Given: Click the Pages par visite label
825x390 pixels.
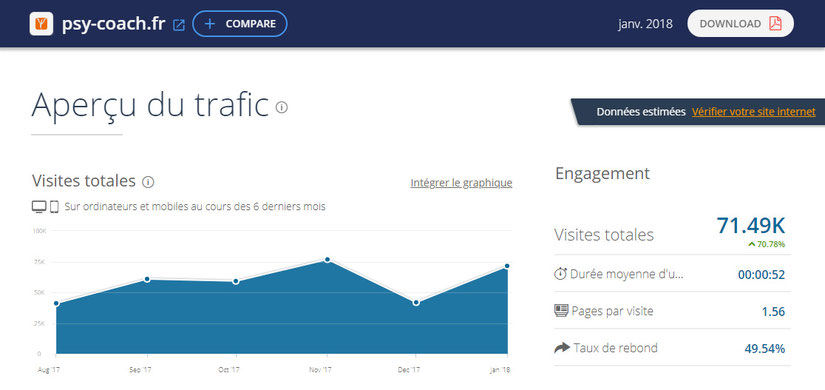Looking at the screenshot, I should pos(612,311).
